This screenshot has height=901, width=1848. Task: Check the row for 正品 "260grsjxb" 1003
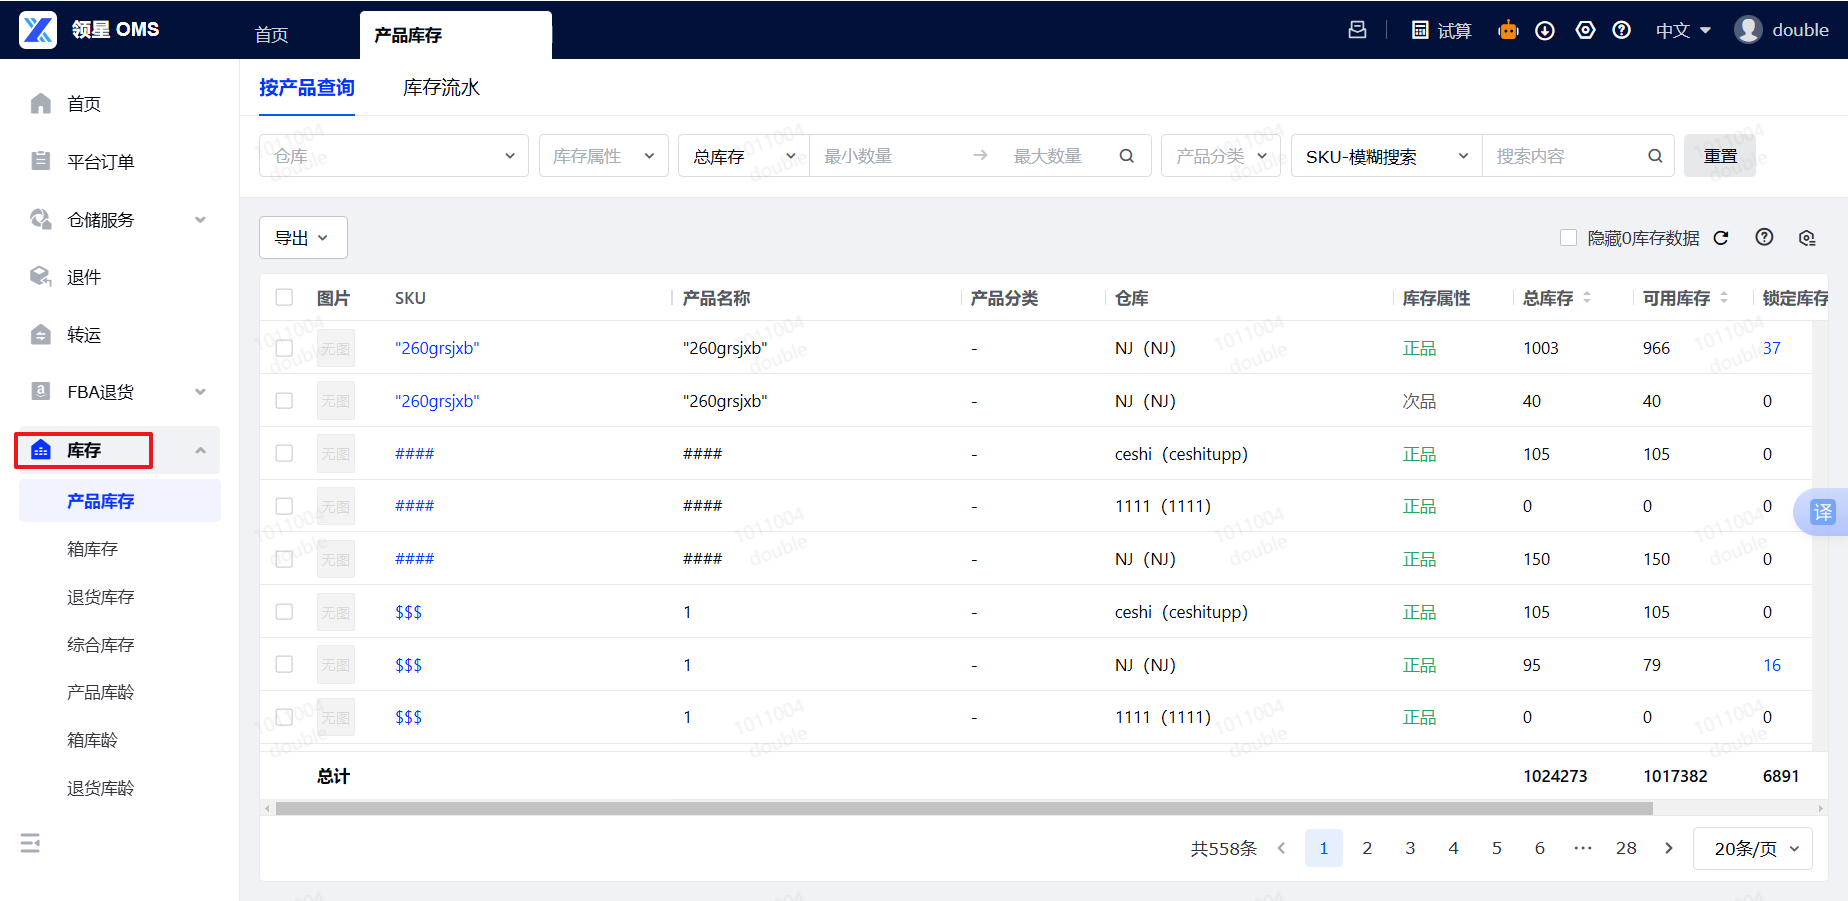pyautogui.click(x=284, y=348)
